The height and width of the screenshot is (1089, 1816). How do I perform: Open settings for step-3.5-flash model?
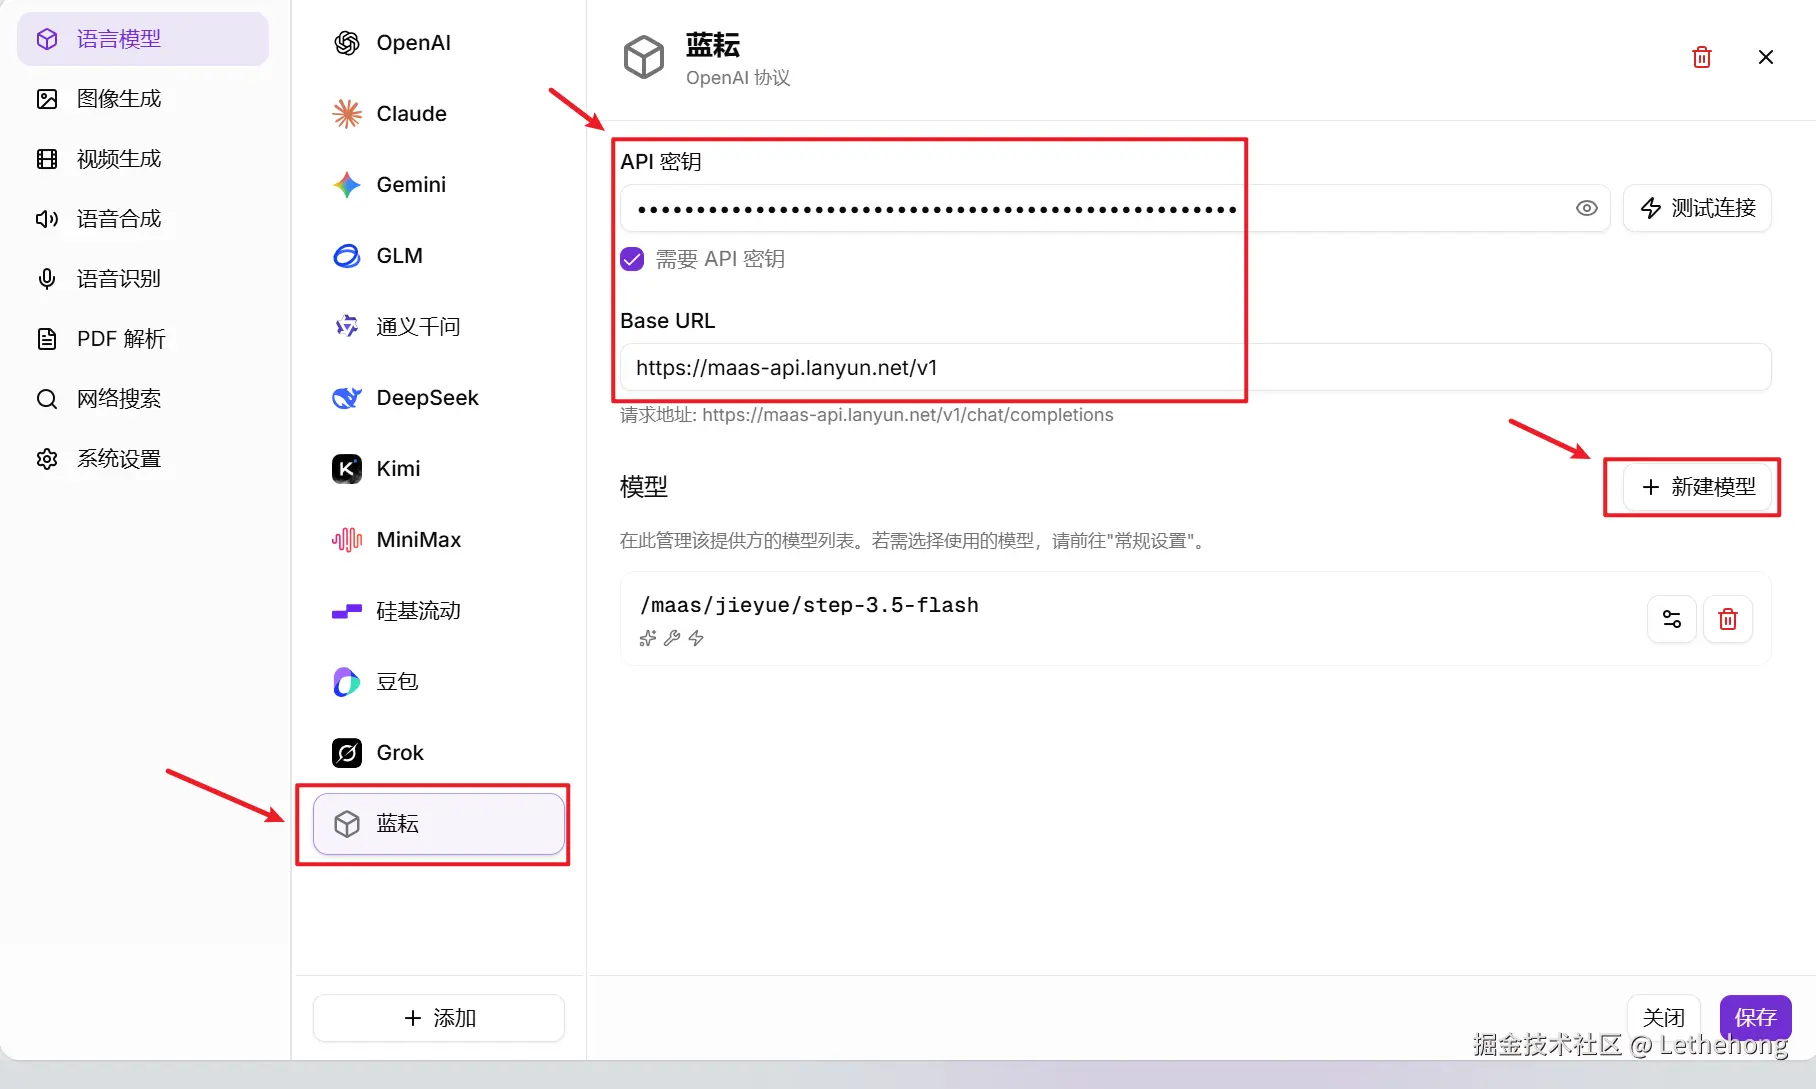[x=1672, y=619]
